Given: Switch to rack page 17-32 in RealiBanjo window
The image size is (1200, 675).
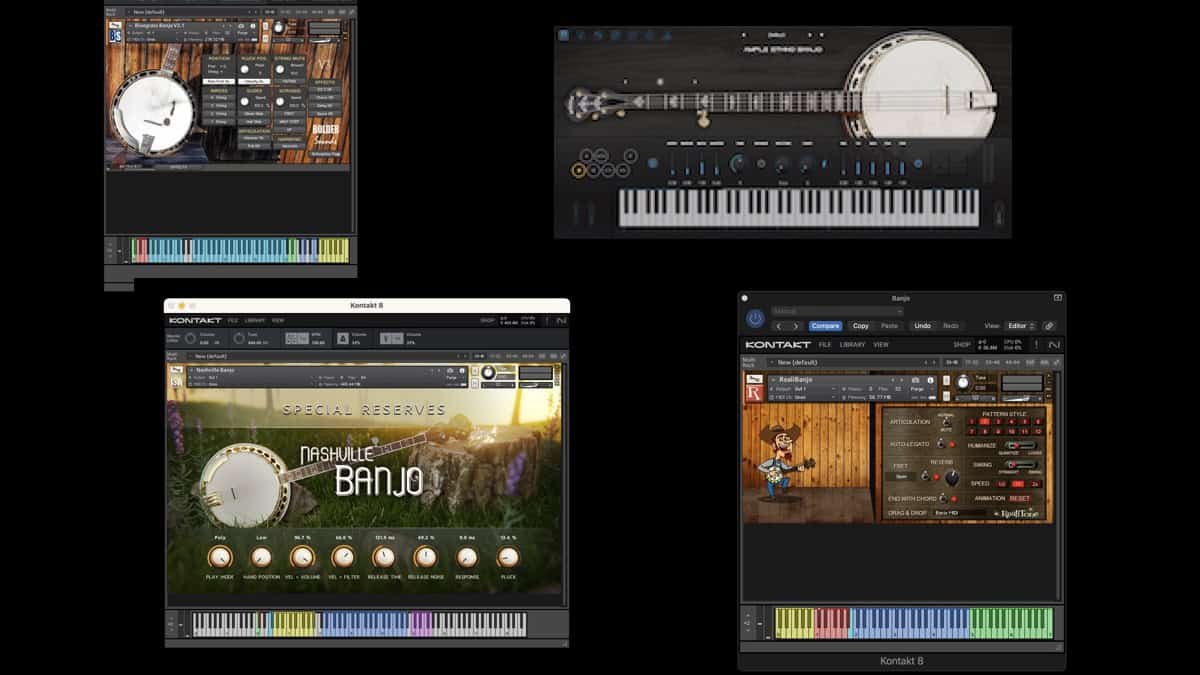Looking at the screenshot, I should pos(972,363).
